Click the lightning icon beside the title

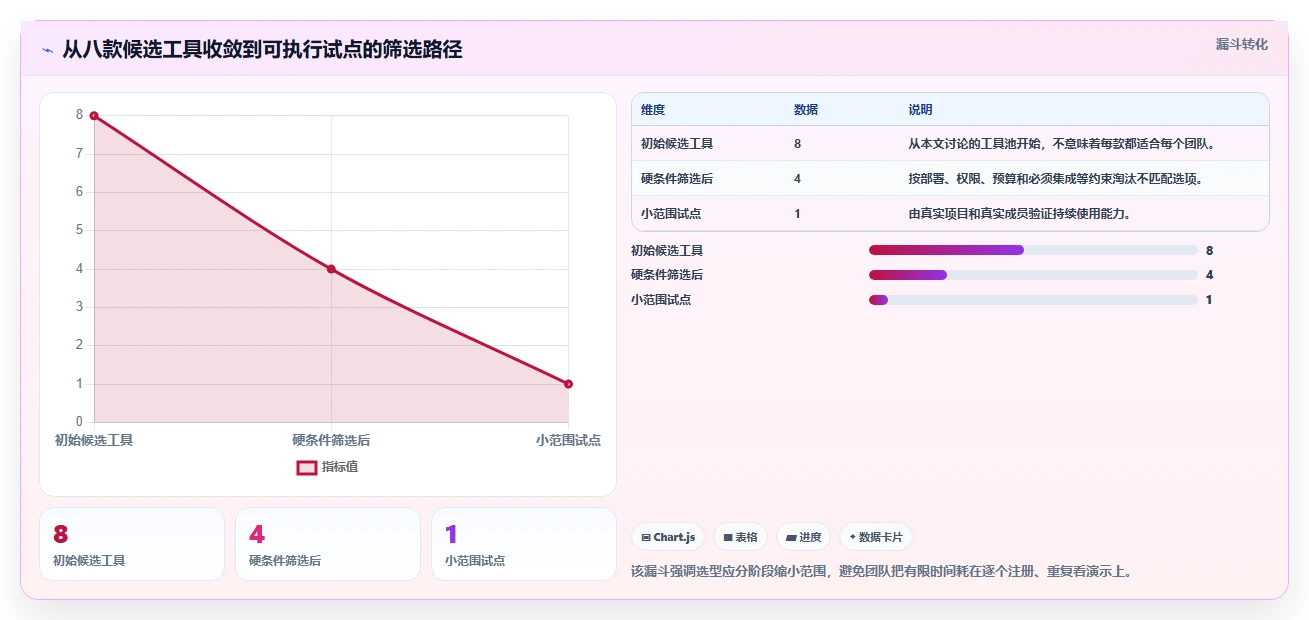click(47, 50)
